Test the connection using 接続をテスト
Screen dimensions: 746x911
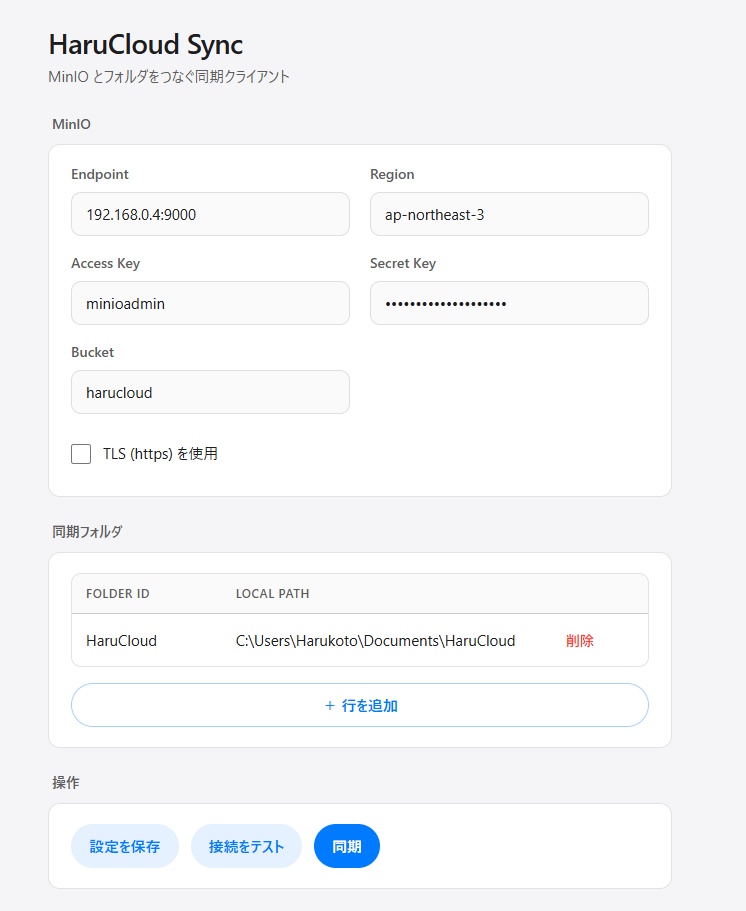[246, 846]
